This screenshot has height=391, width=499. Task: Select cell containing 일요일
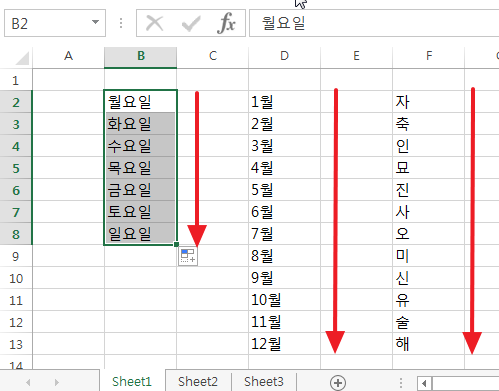tap(141, 234)
